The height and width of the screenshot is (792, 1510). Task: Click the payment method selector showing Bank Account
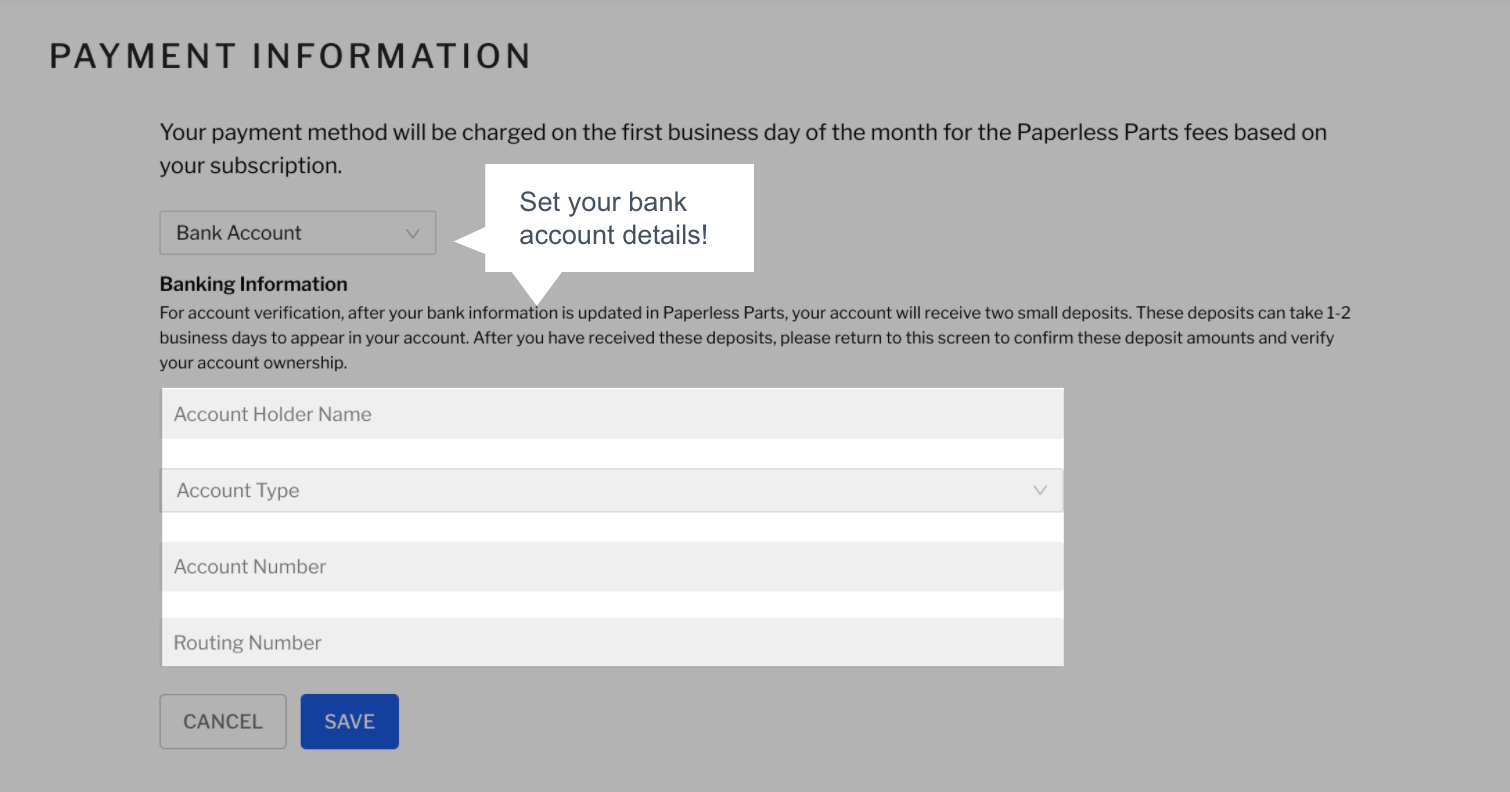click(x=297, y=232)
